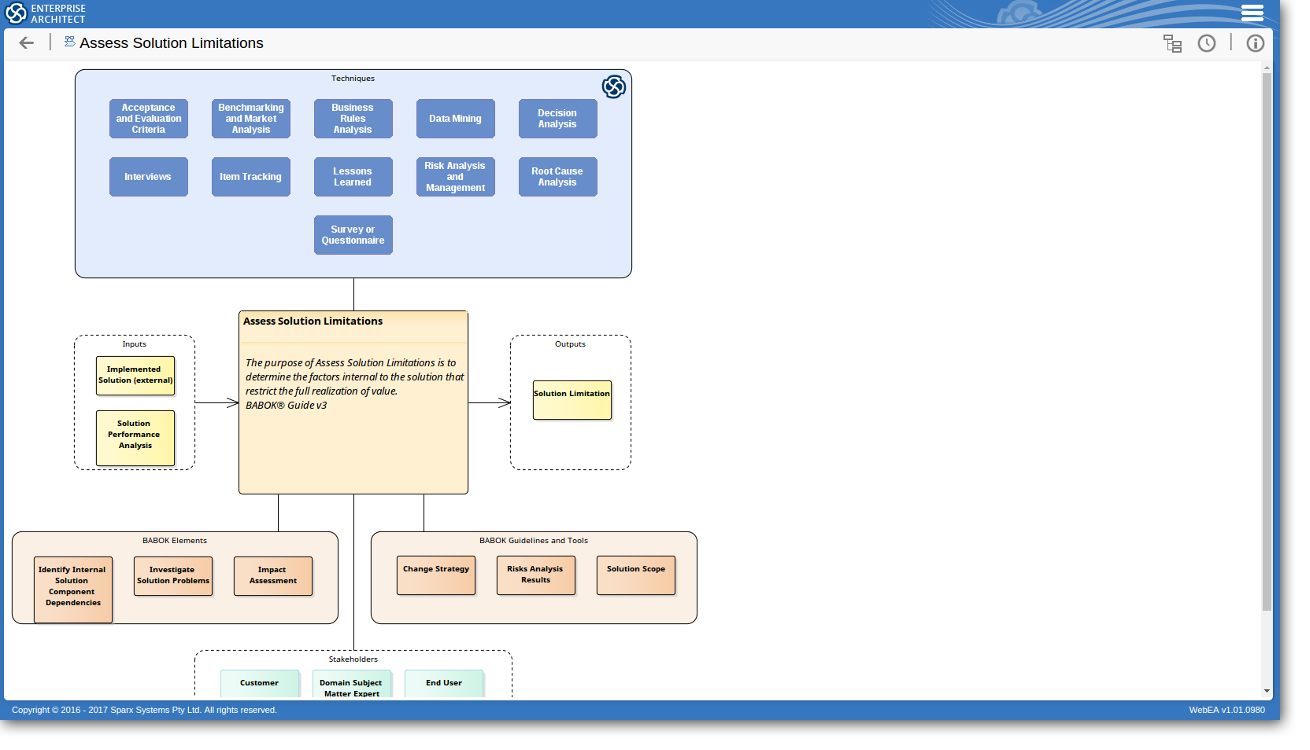Click the Lessons Learned box
Viewport: 1310px width, 750px height.
(x=353, y=177)
